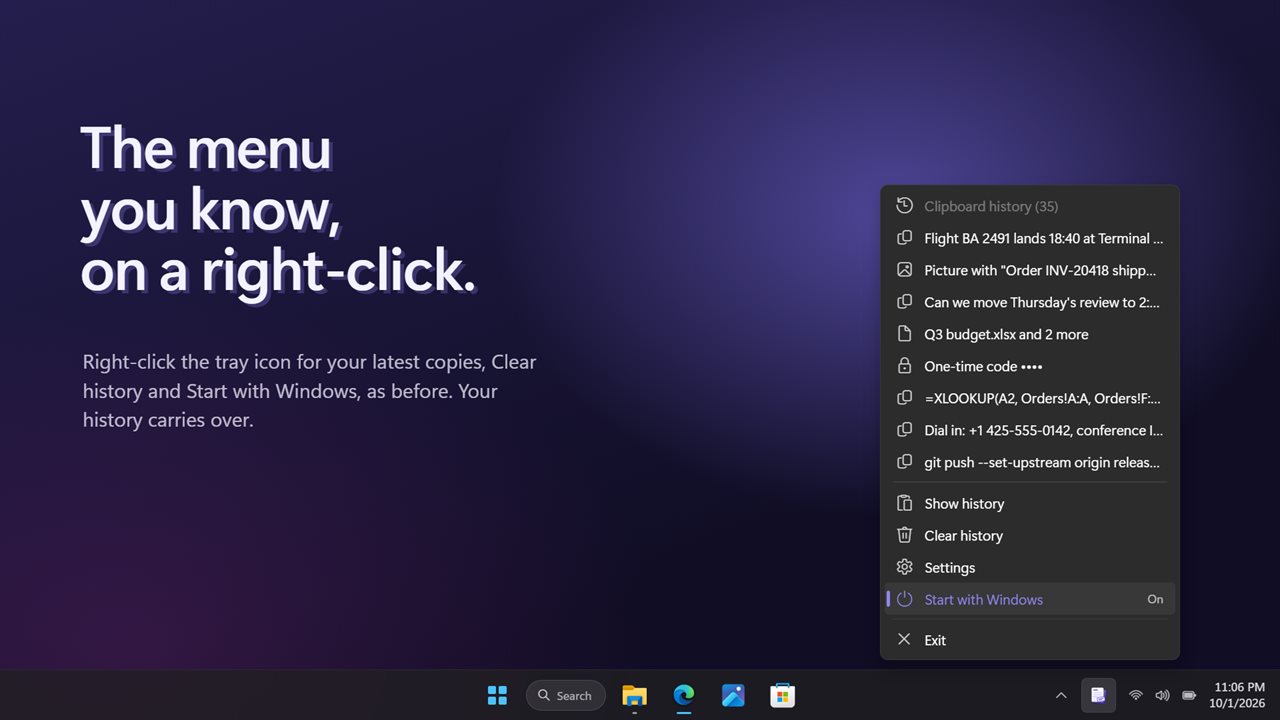1280x720 pixels.
Task: Open the Photos app on taskbar
Action: pos(733,695)
